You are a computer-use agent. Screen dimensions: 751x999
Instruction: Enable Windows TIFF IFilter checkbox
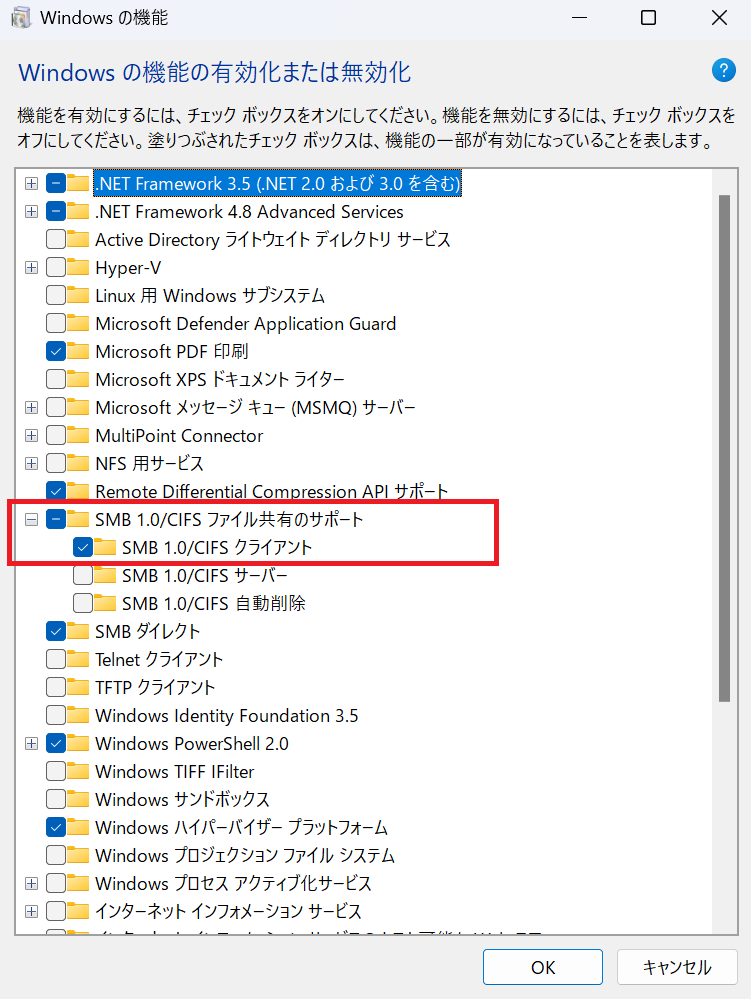click(x=56, y=772)
